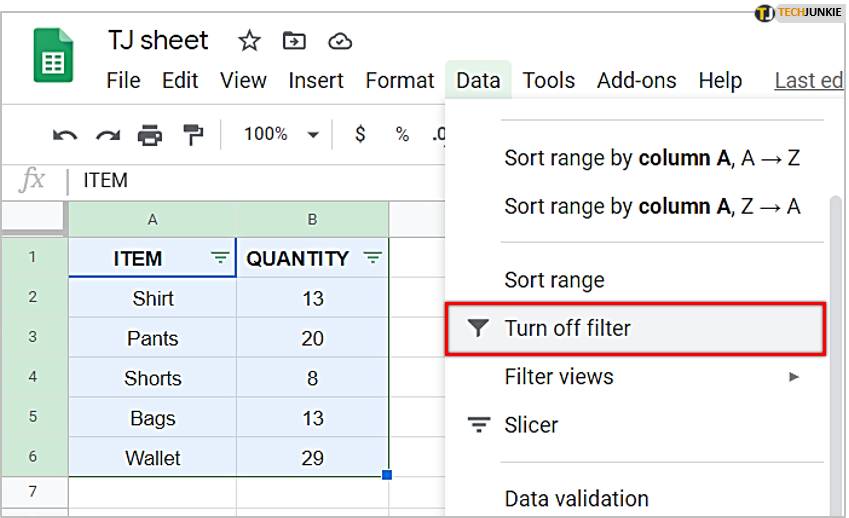
Task: Expand the Filter views submenu
Action: tap(636, 377)
